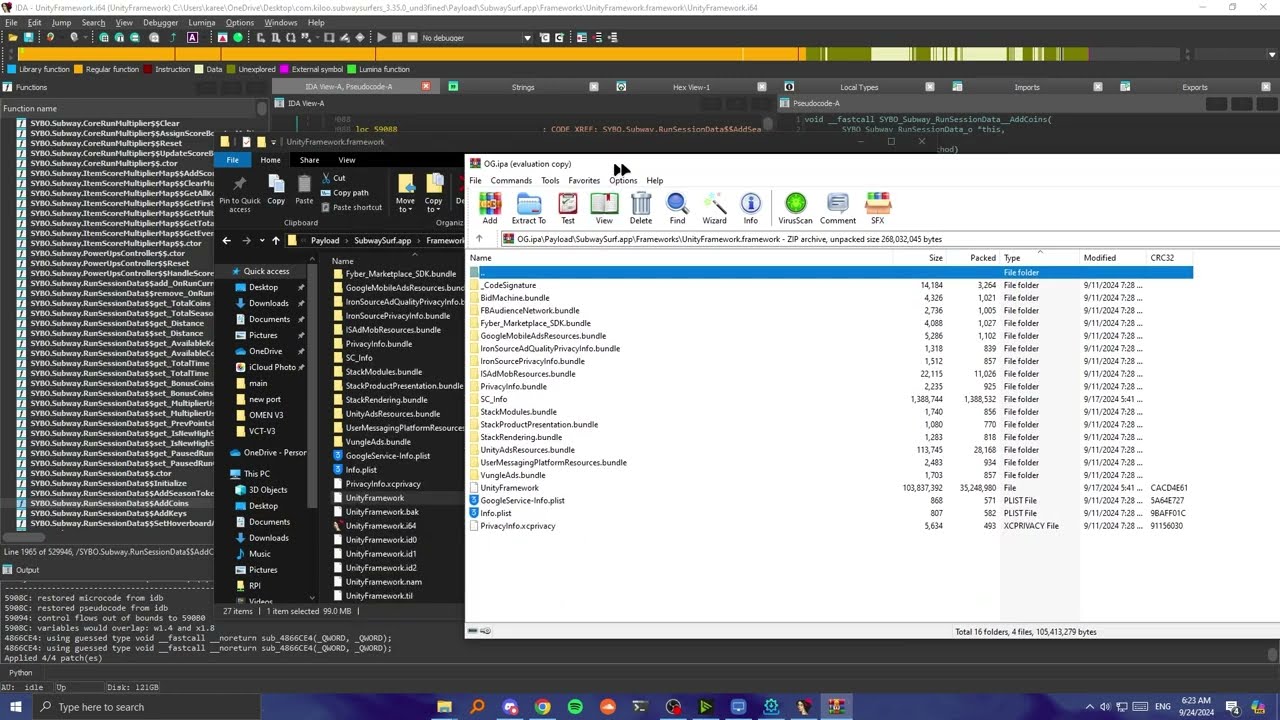Click the Explorer back arrow button
The width and height of the screenshot is (1280, 720).
point(227,240)
